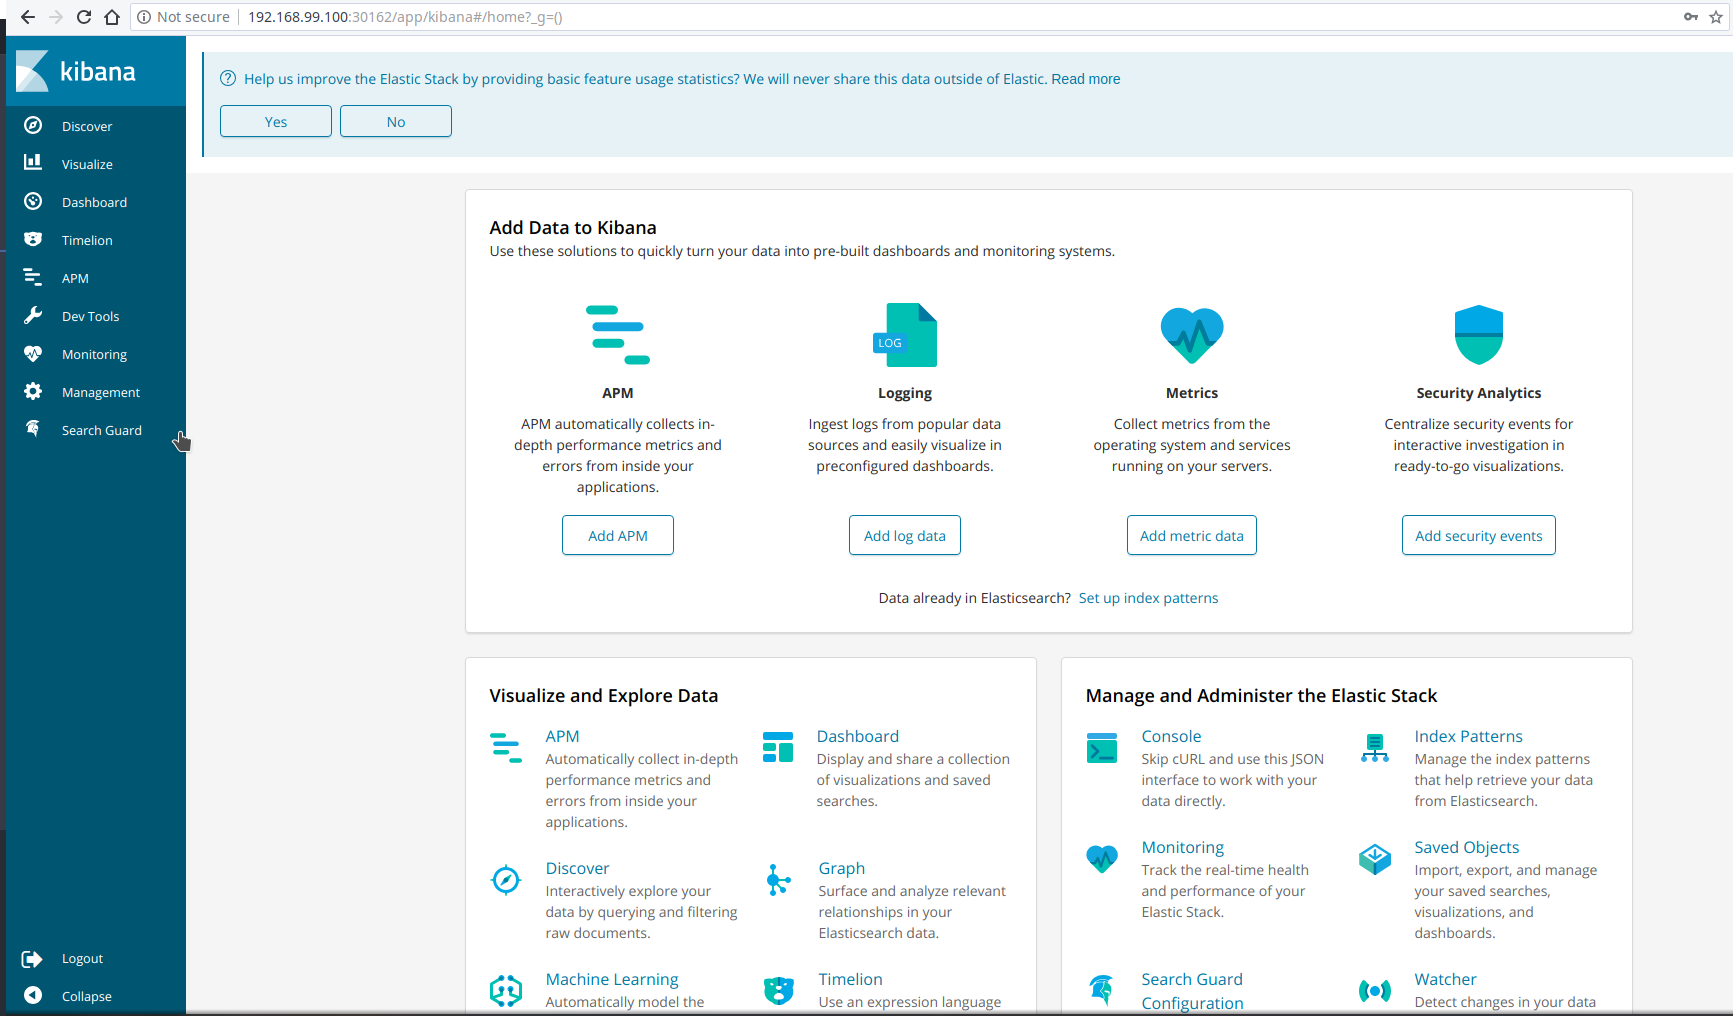Click the Logout icon
This screenshot has width=1733, height=1016.
click(33, 959)
